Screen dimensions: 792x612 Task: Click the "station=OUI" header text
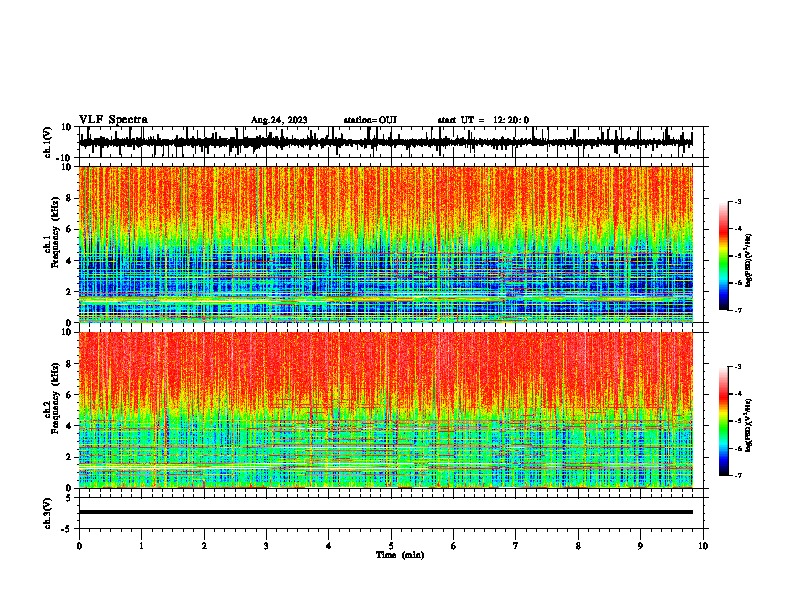coord(370,120)
